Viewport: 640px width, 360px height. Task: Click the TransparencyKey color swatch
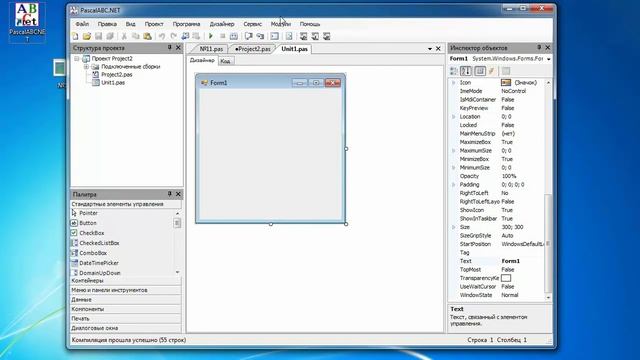[506, 278]
